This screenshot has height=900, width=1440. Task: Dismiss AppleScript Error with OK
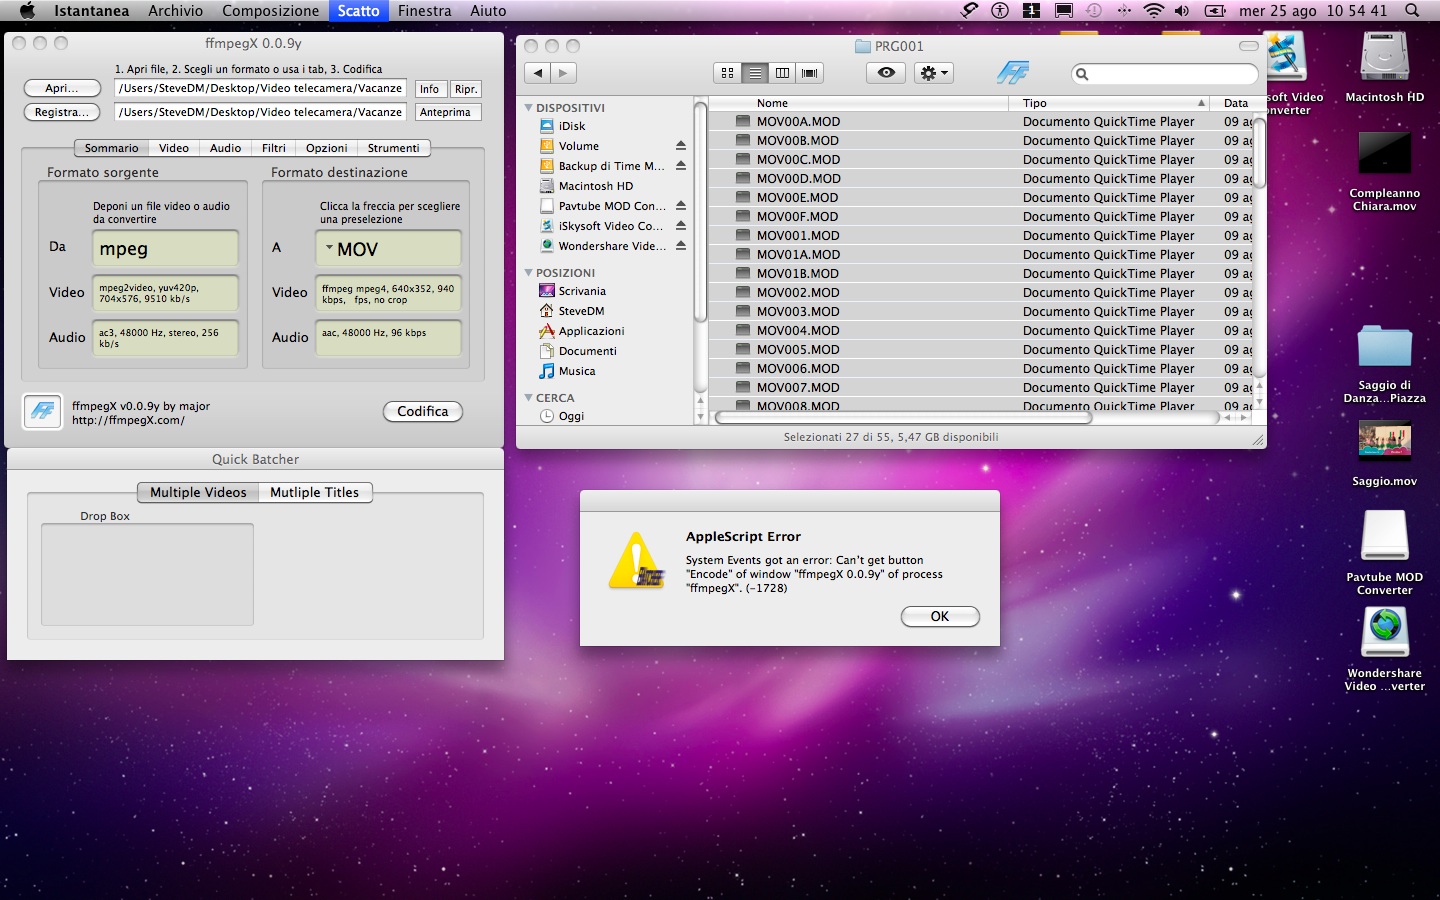[x=940, y=616]
